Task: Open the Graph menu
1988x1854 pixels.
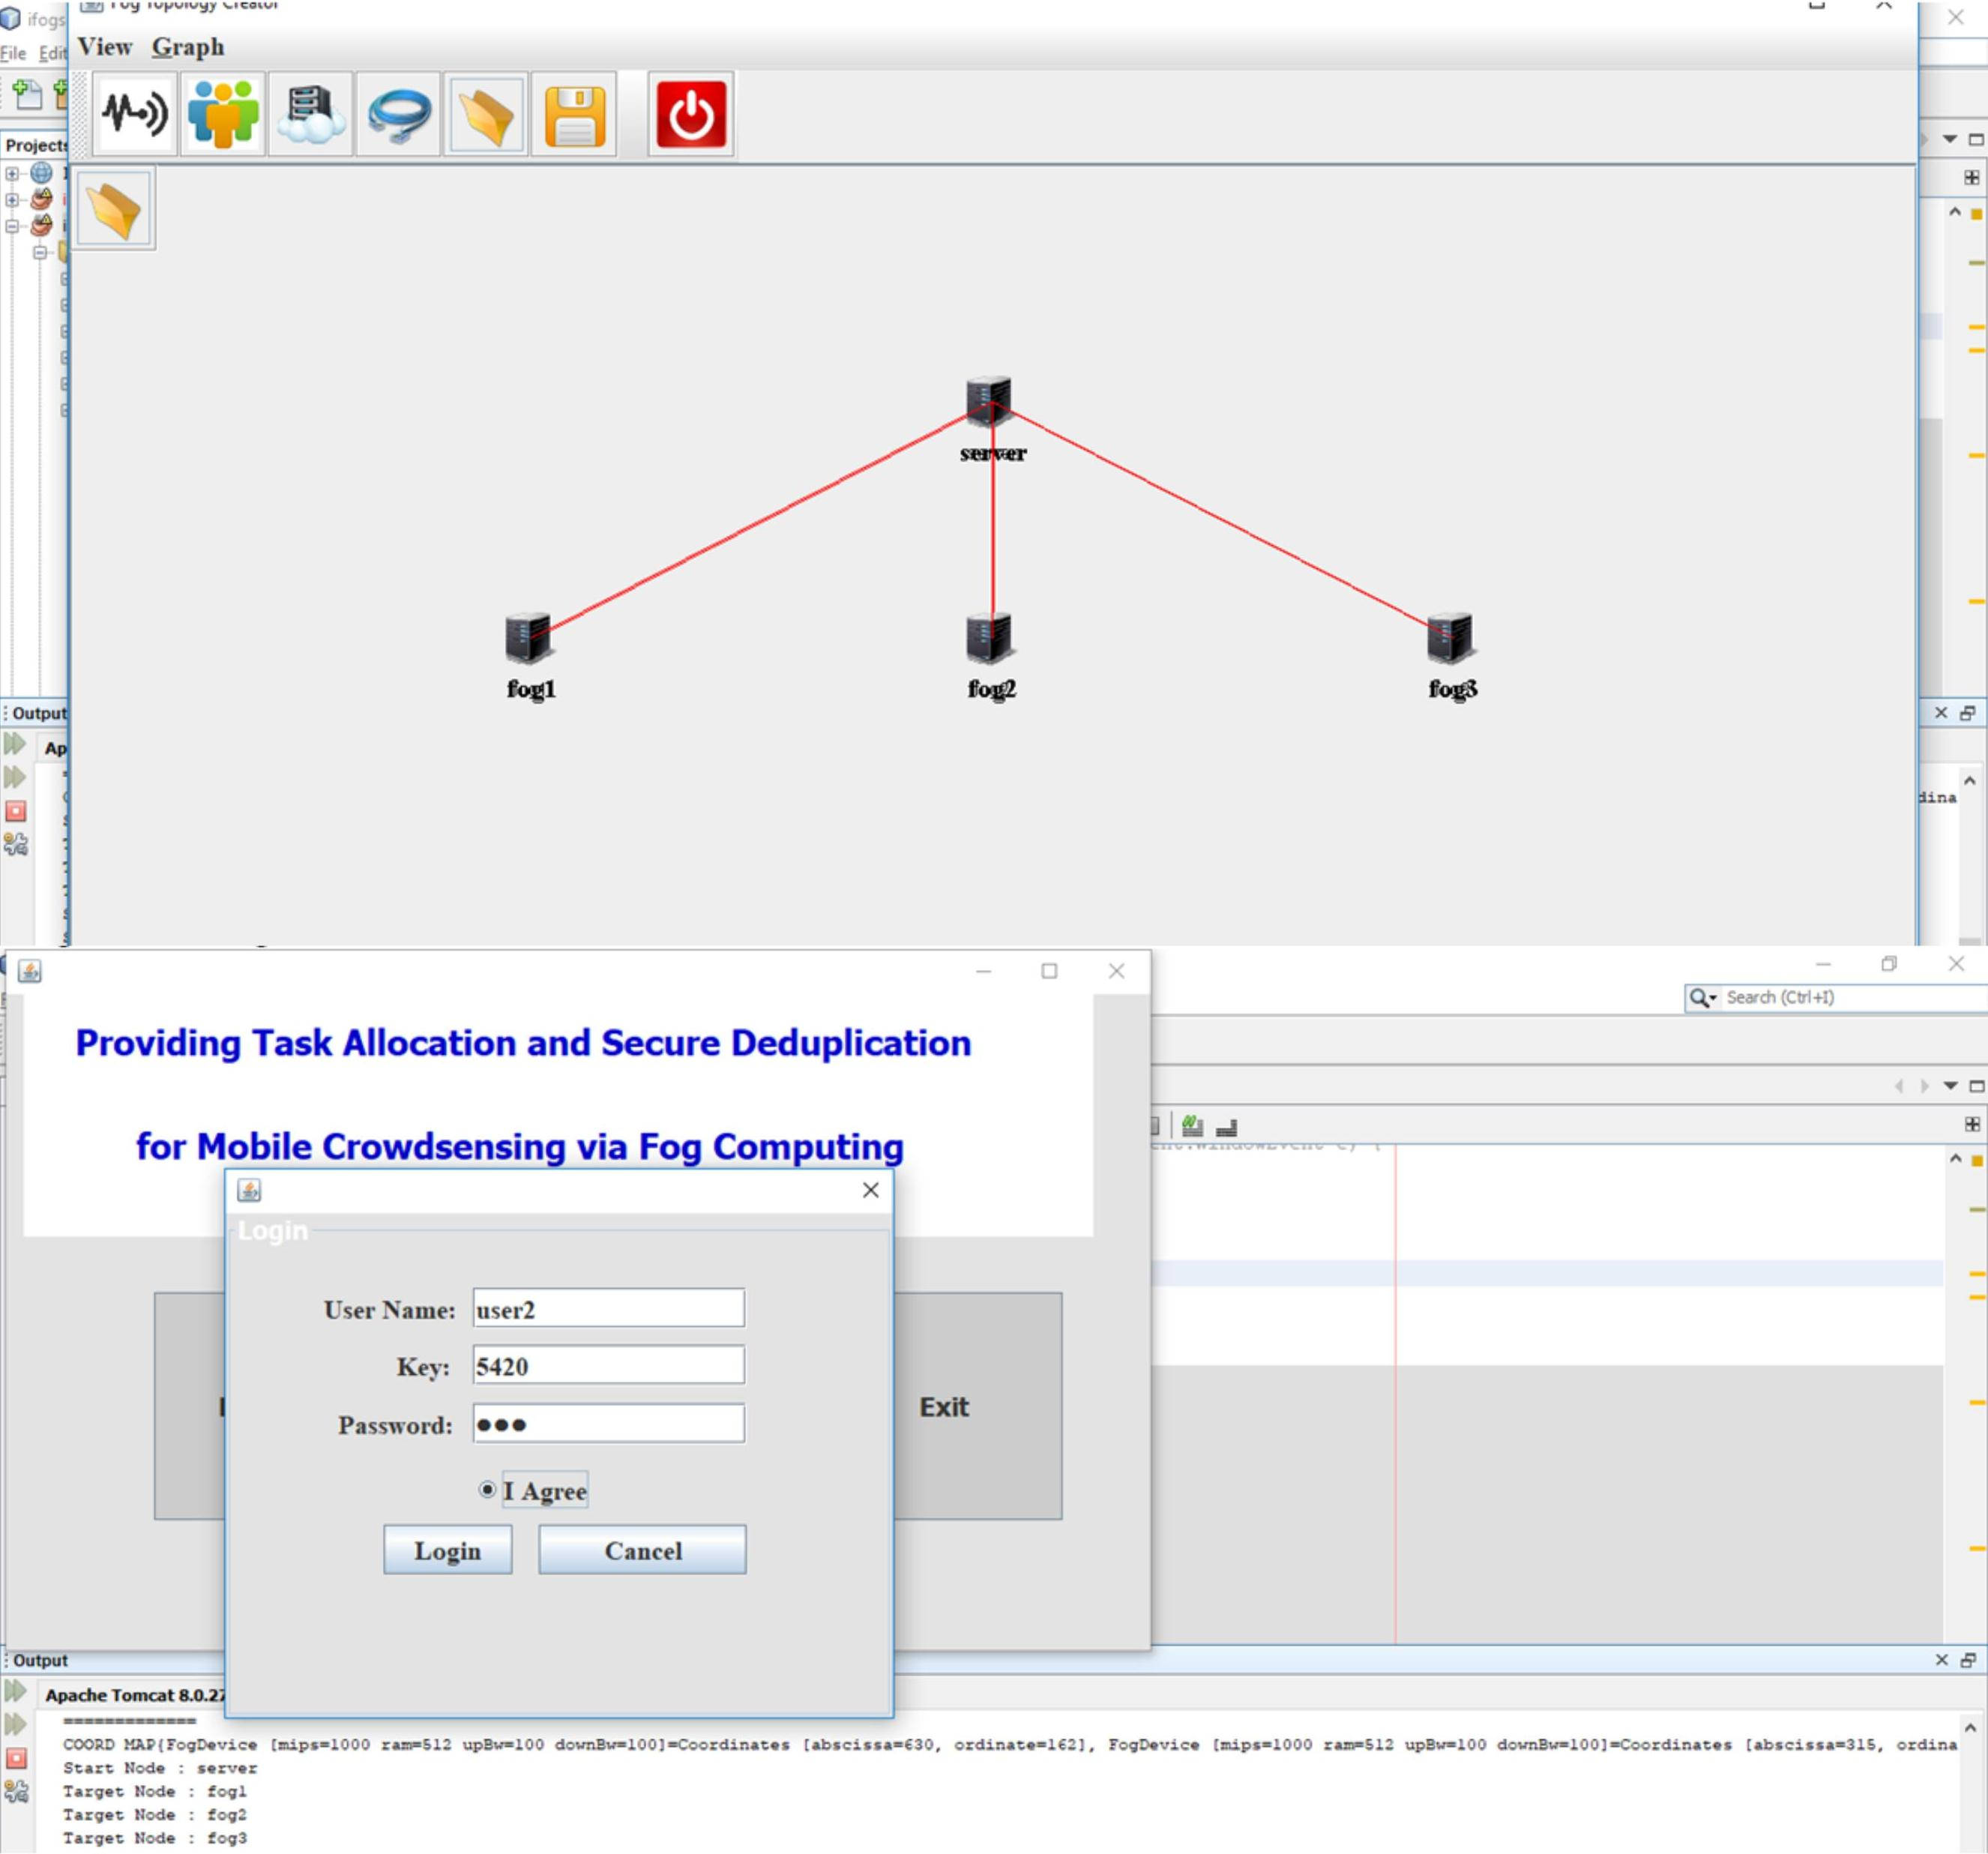Action: pyautogui.click(x=187, y=46)
